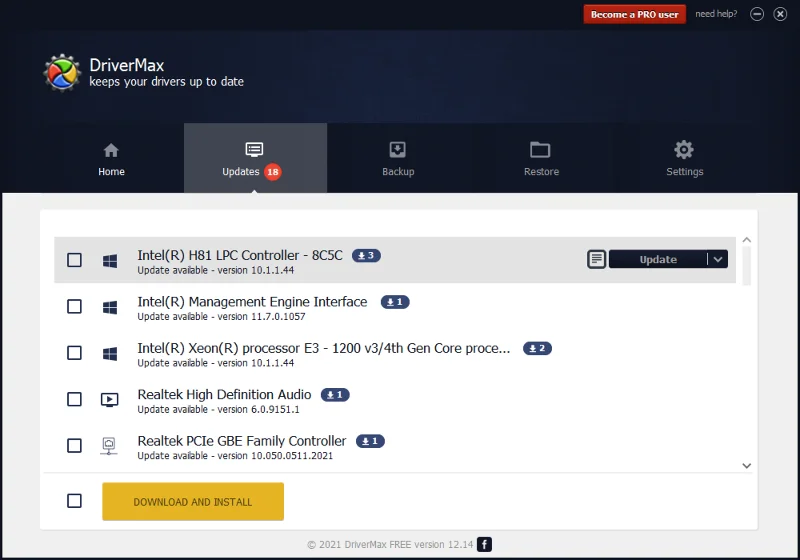This screenshot has height=560, width=800.
Task: Select the Intel(R) Xeon(R) processor E3 entry
Action: point(395,353)
